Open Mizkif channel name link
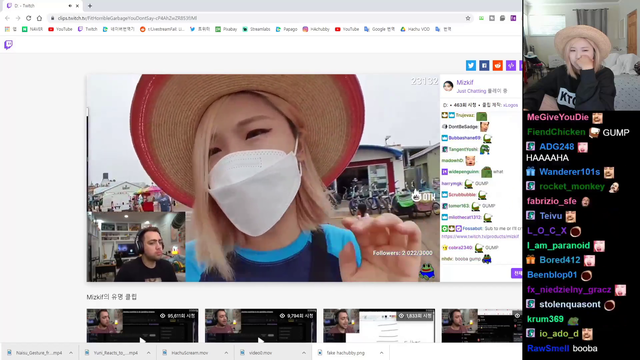Screen dimensions: 640x360 click(465, 82)
